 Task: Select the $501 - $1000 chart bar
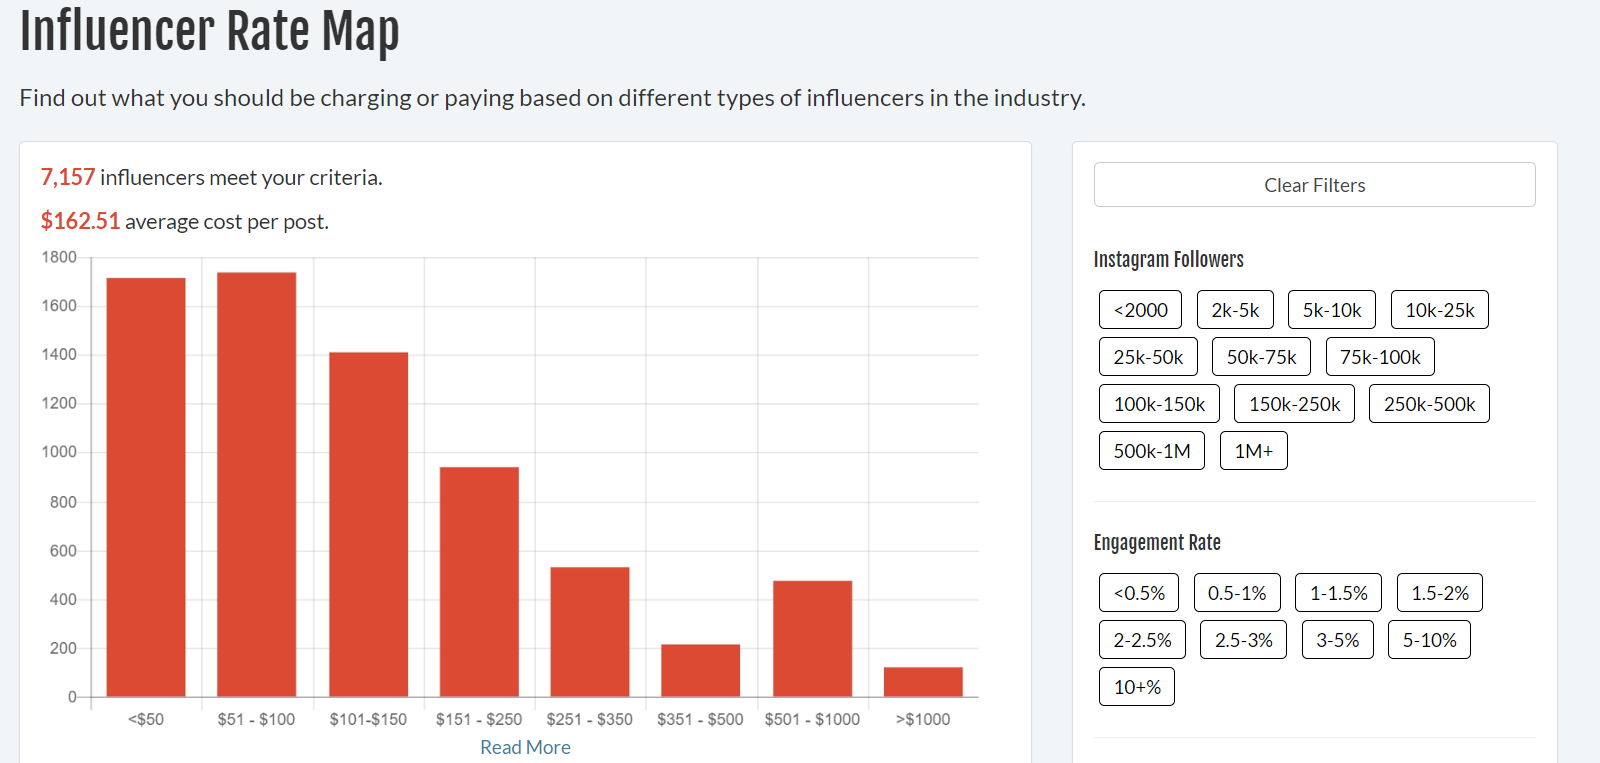click(812, 638)
